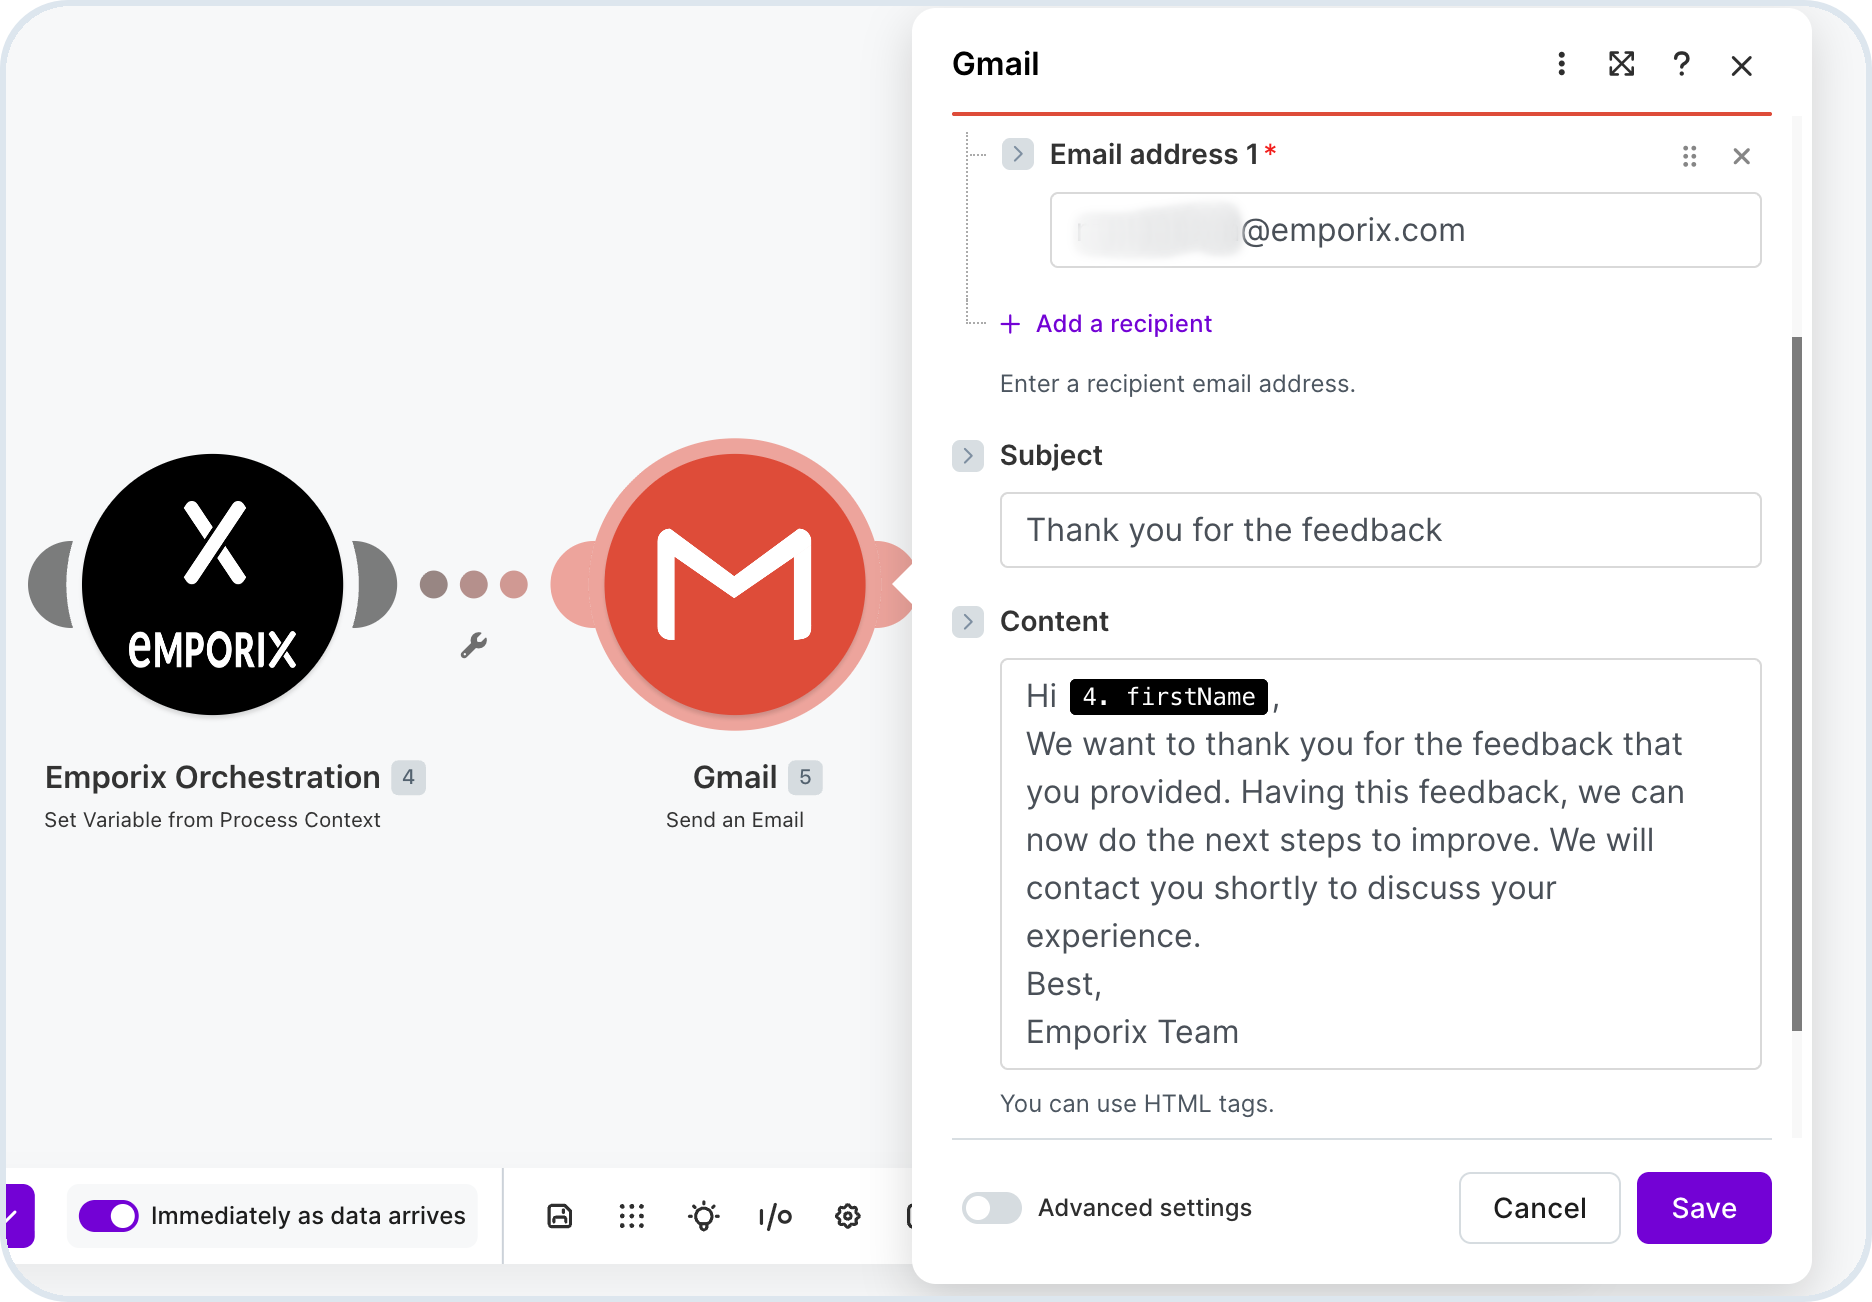This screenshot has width=1872, height=1302.
Task: Expand the Email address 1 chevron
Action: (1017, 154)
